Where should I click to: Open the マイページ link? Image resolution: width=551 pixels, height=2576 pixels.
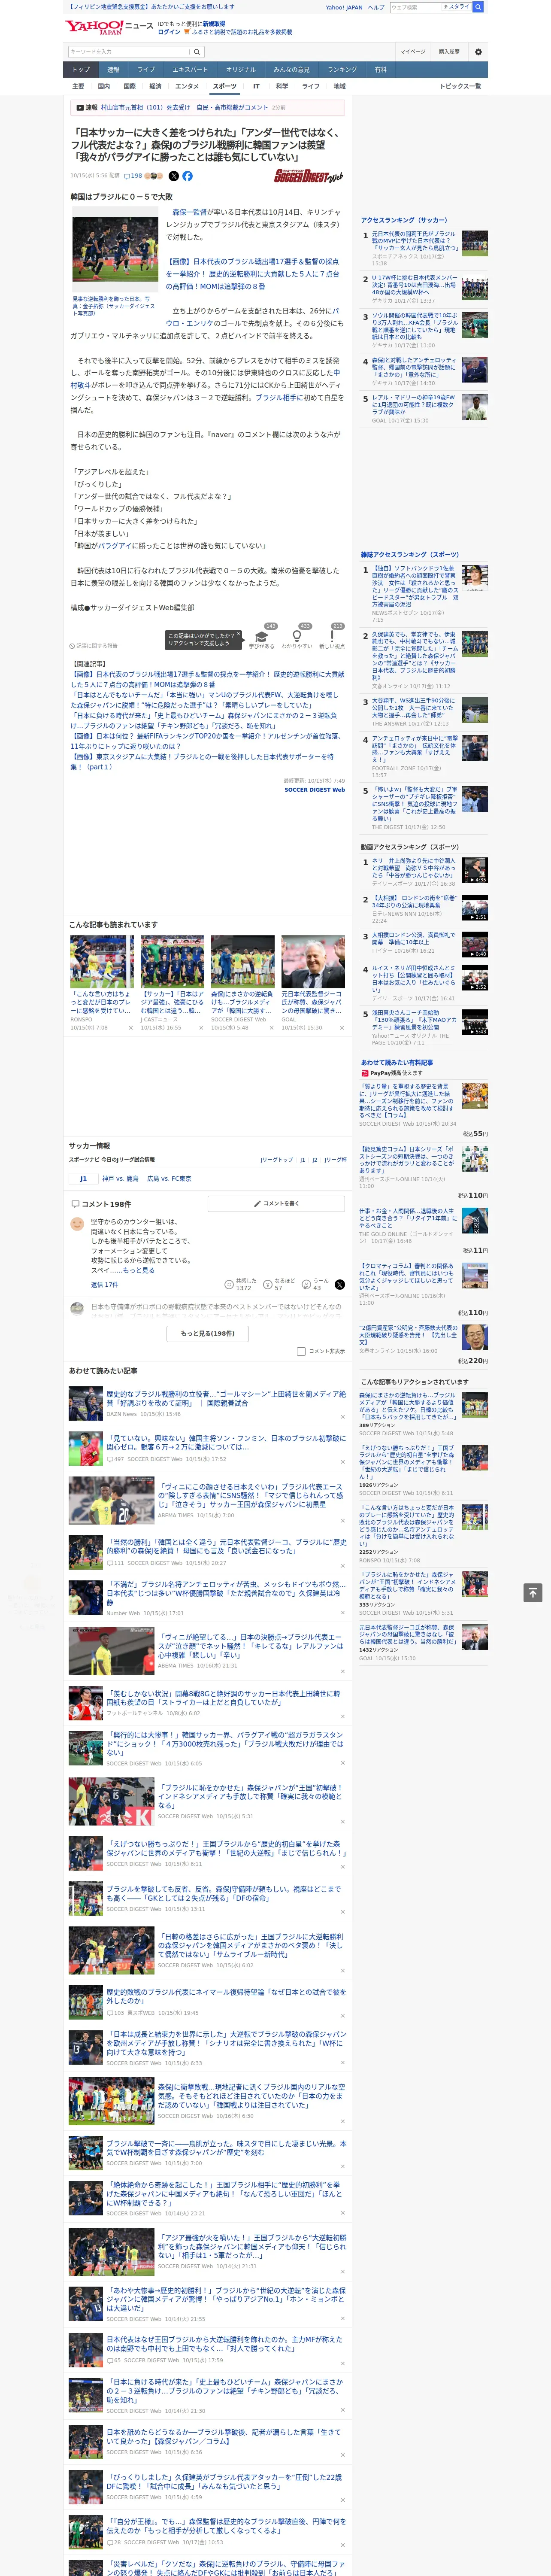(x=413, y=52)
